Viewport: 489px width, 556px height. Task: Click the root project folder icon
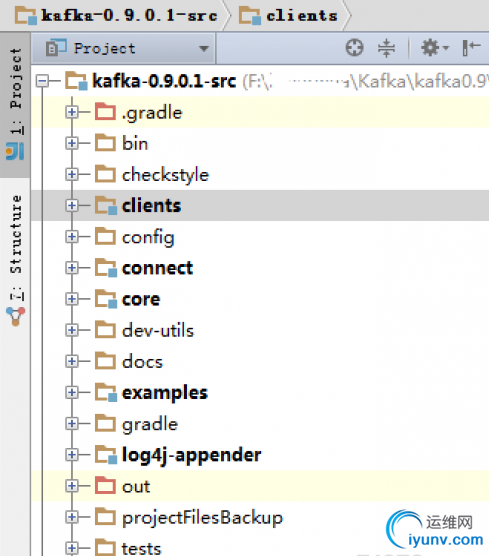point(76,81)
